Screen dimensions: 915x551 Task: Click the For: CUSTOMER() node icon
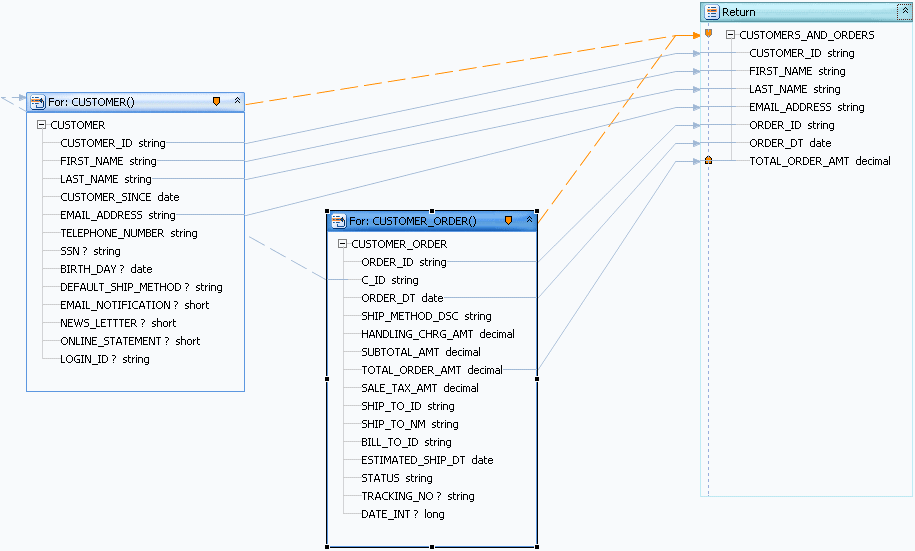(38, 102)
